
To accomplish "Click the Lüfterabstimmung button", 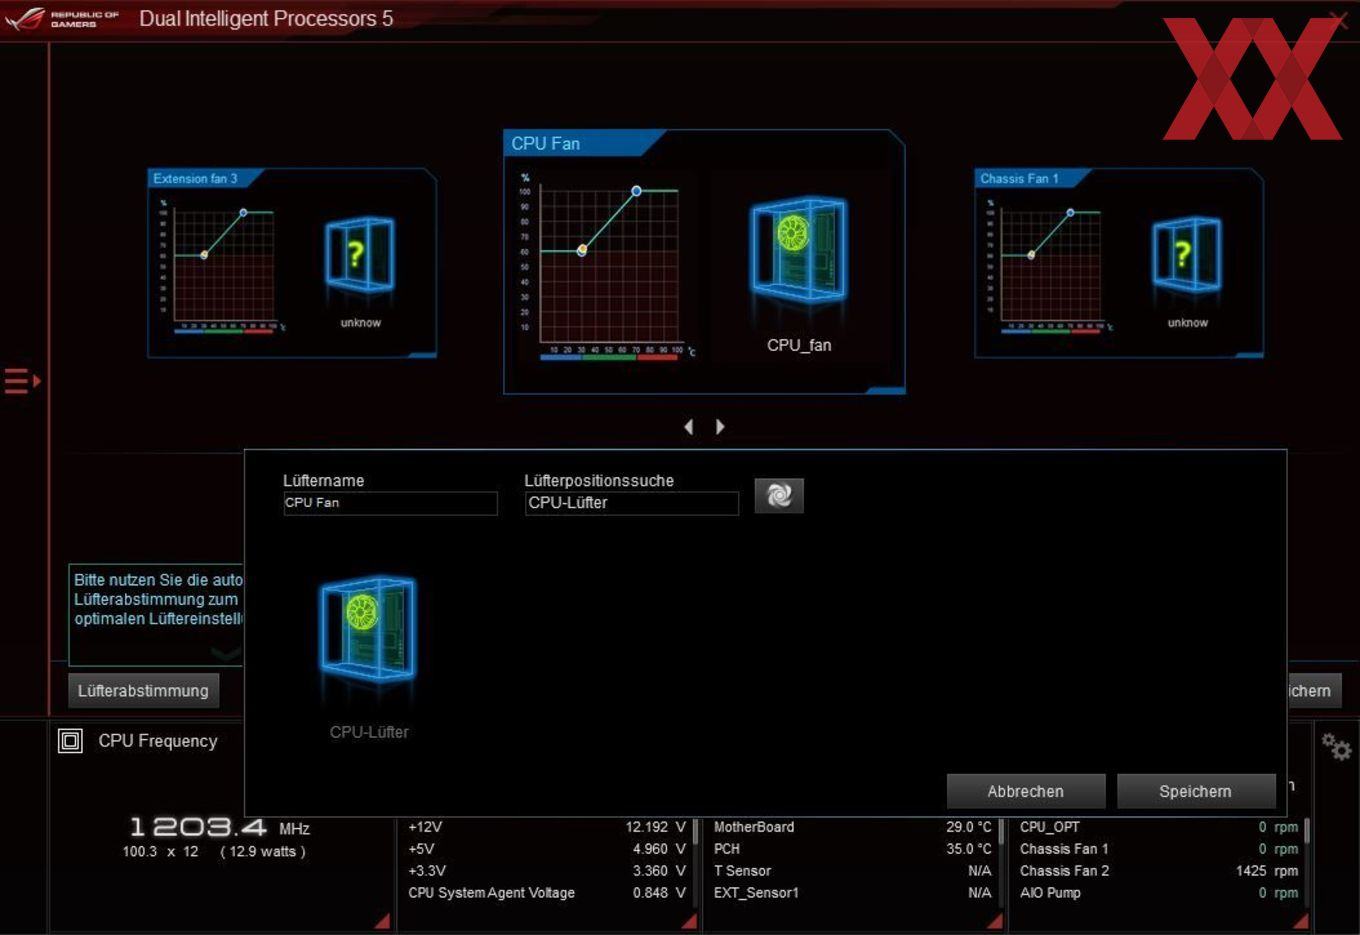I will [143, 691].
